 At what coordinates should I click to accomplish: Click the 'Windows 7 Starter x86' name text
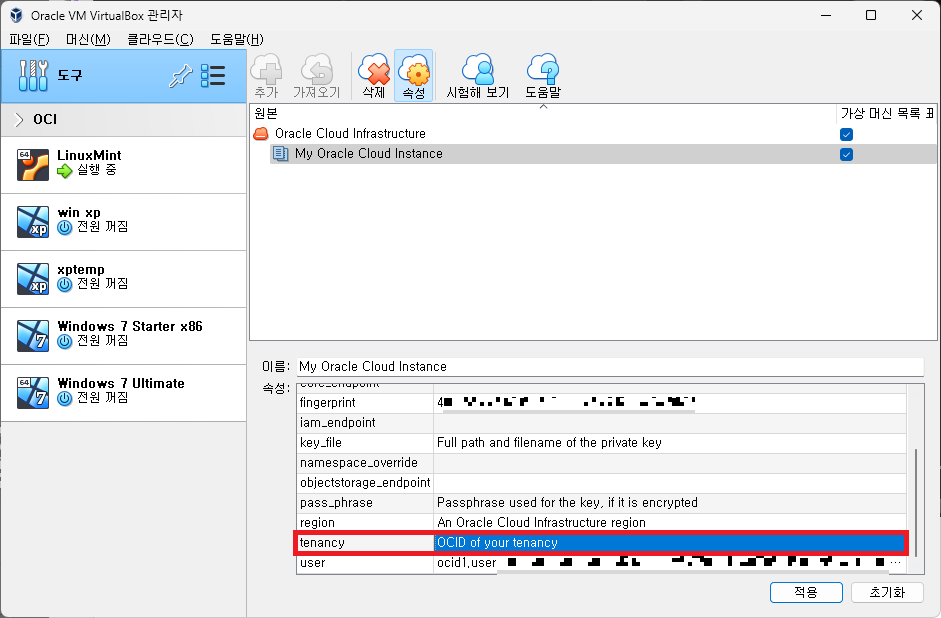[x=130, y=326]
